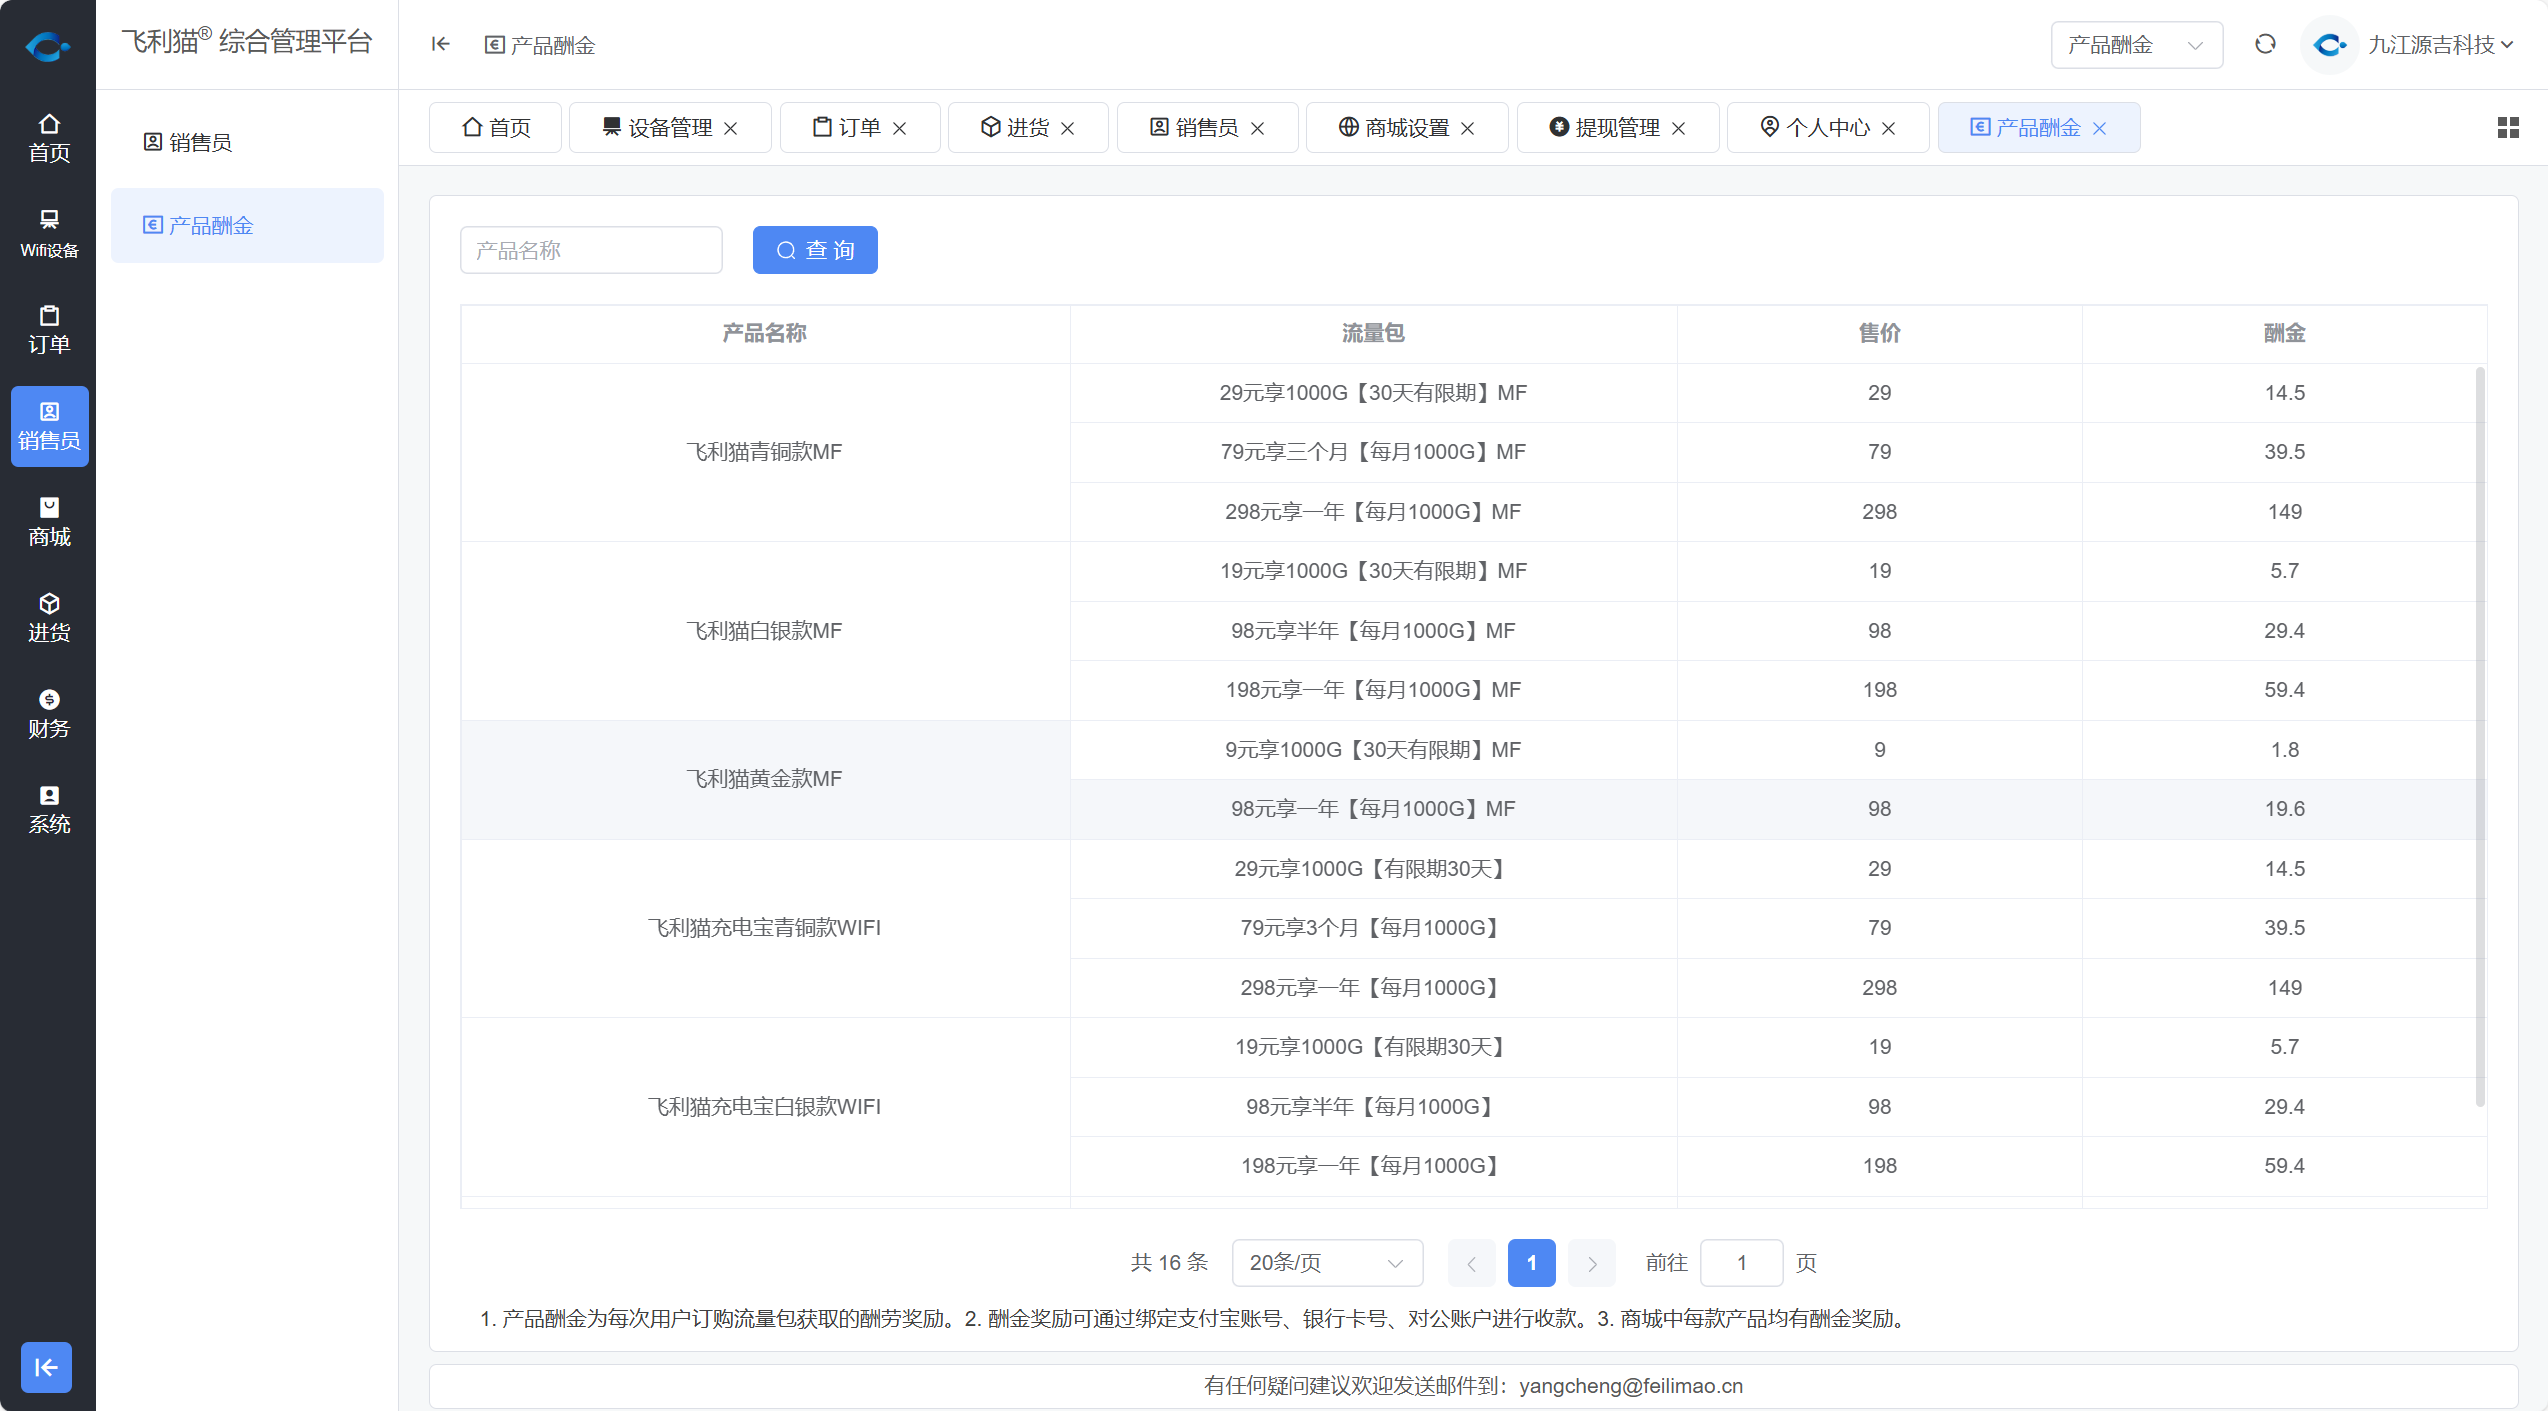2548x1411 pixels.
Task: Select 产品酬金 submenu item
Action: point(247,225)
